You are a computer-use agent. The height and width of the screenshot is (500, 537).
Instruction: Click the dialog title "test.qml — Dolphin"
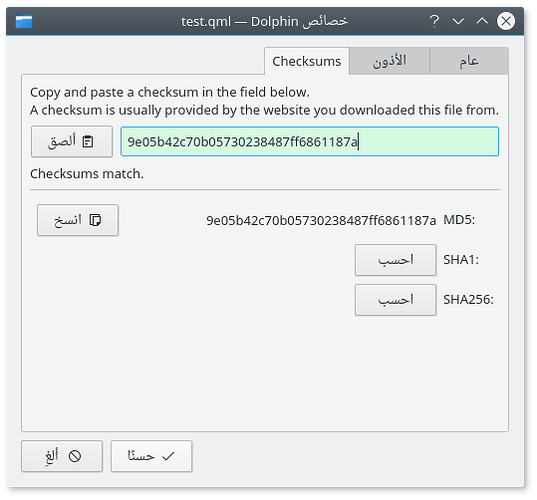(x=240, y=22)
